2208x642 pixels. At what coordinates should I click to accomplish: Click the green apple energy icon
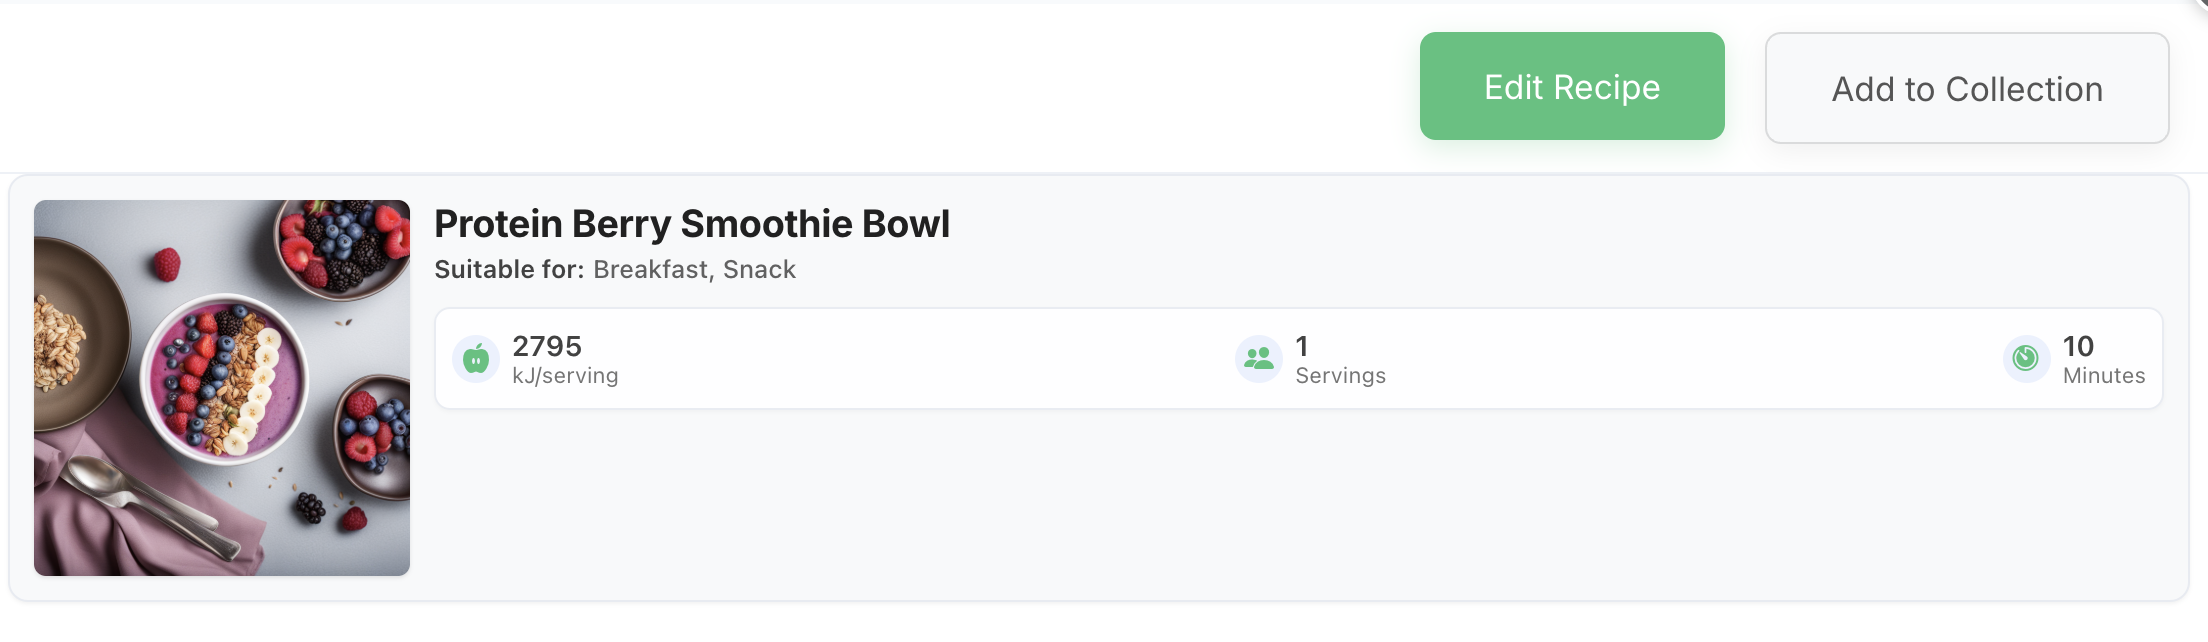[x=476, y=359]
